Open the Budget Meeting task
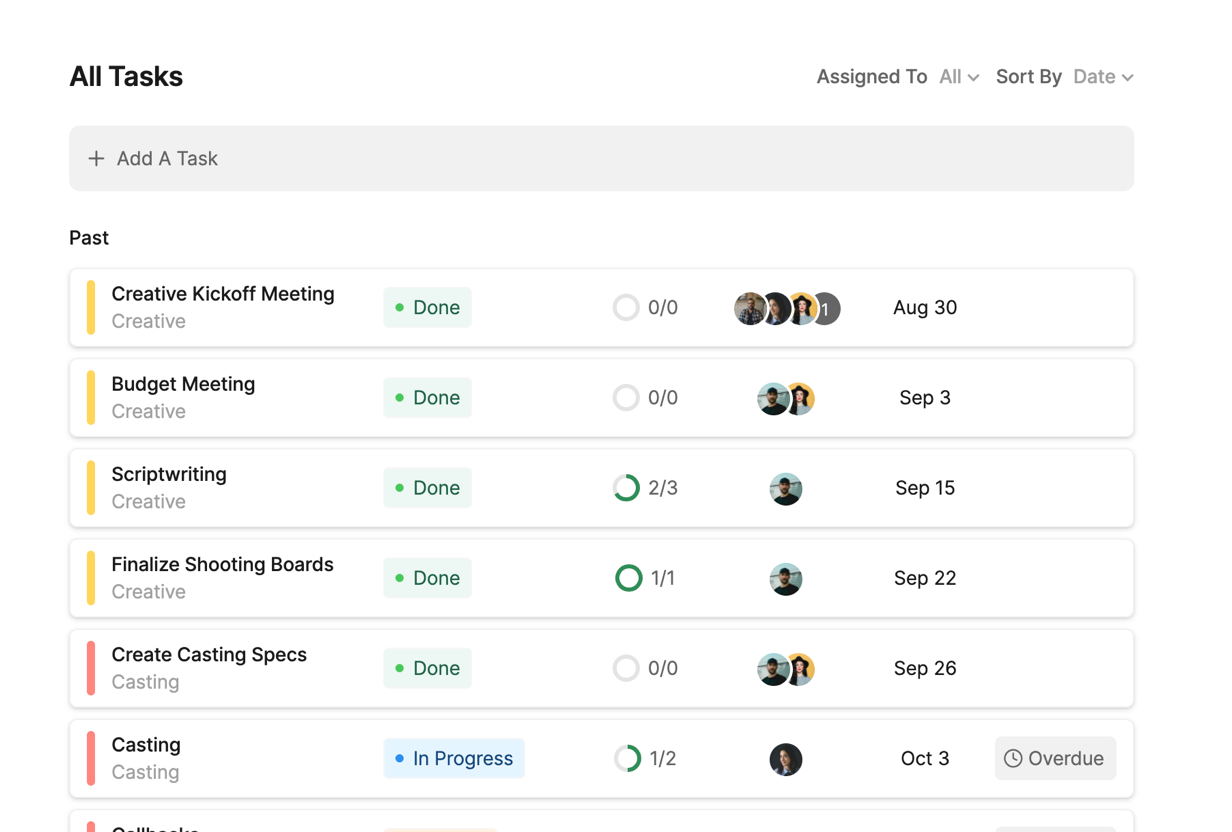Image resolution: width=1232 pixels, height=832 pixels. pyautogui.click(x=183, y=385)
